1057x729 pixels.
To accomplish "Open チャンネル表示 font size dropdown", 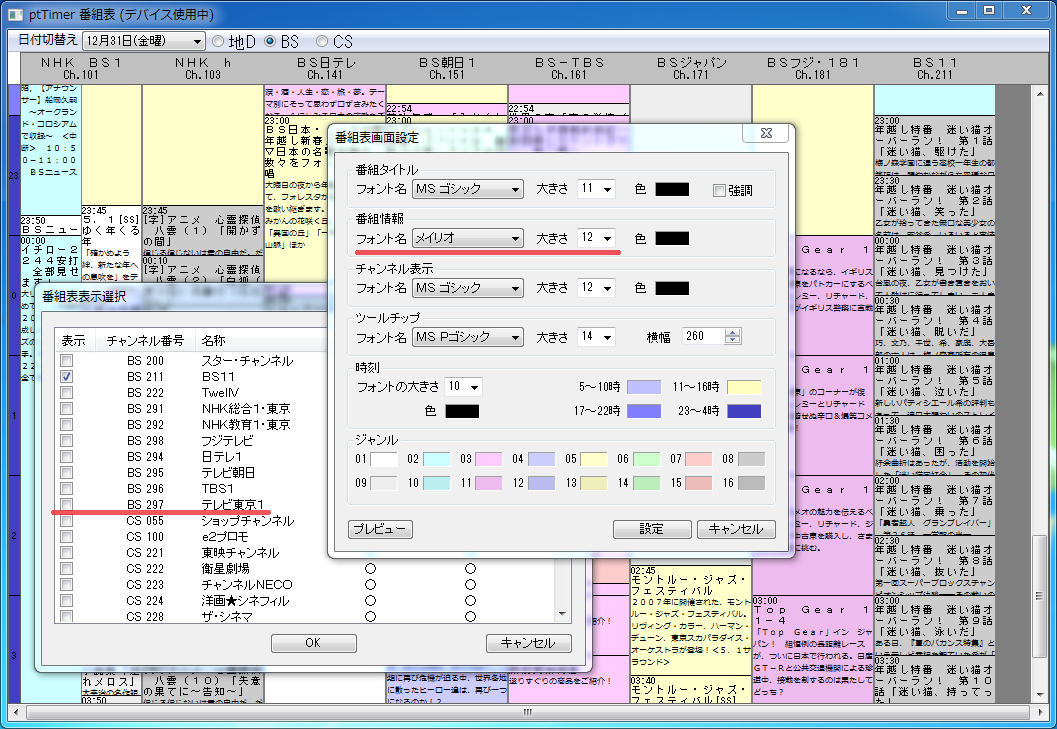I will tap(596, 288).
